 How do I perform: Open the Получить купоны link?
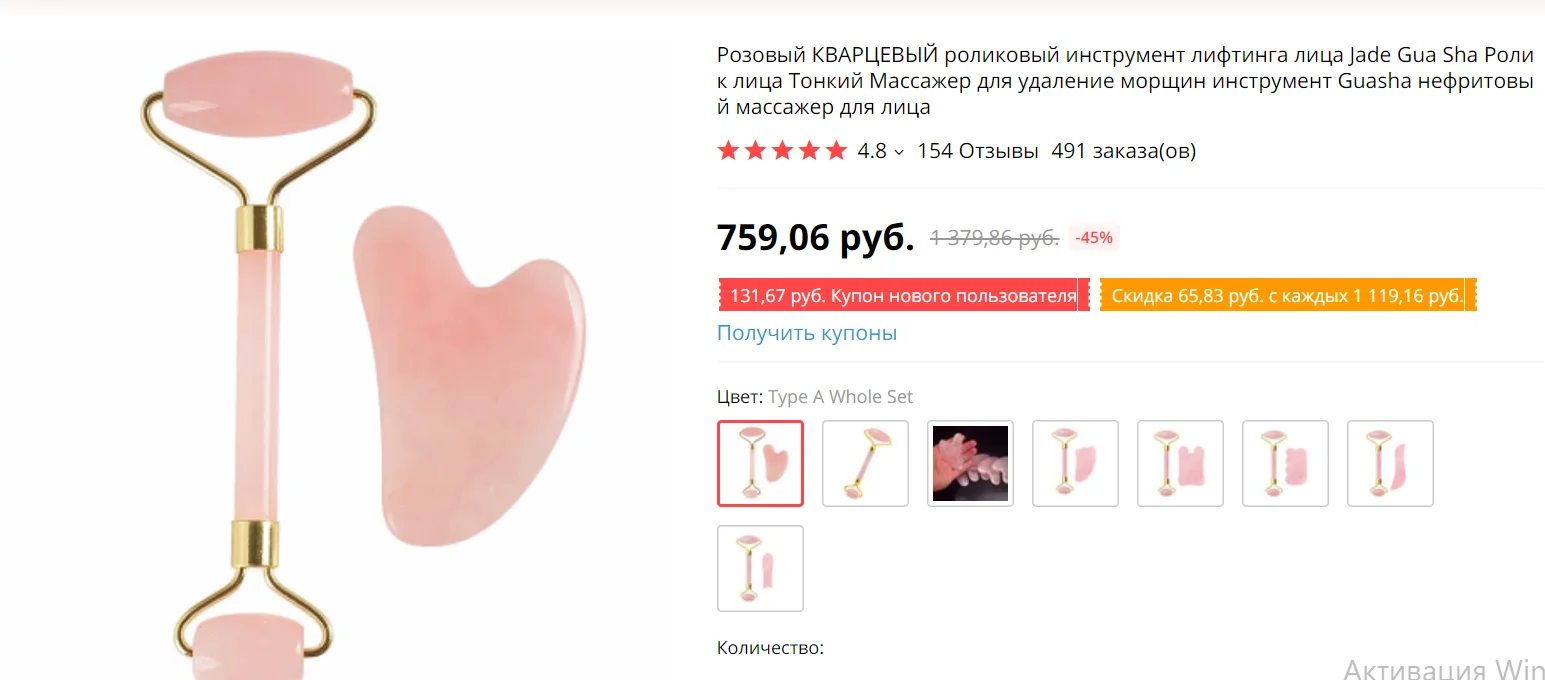[x=807, y=333]
